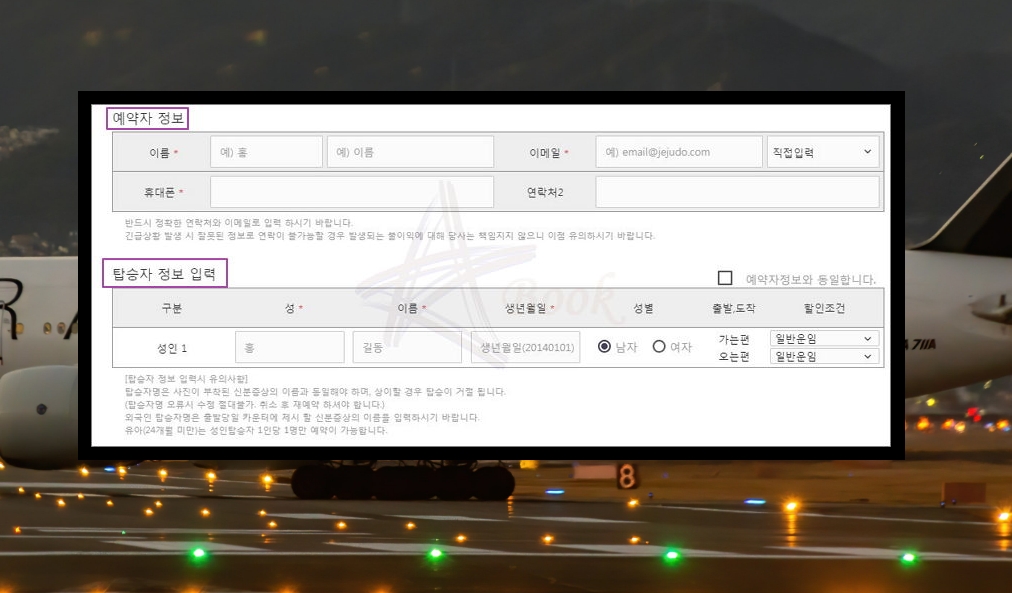Image resolution: width=1012 pixels, height=593 pixels.
Task: Open the 직접입력 email domain dropdown
Action: tap(823, 152)
